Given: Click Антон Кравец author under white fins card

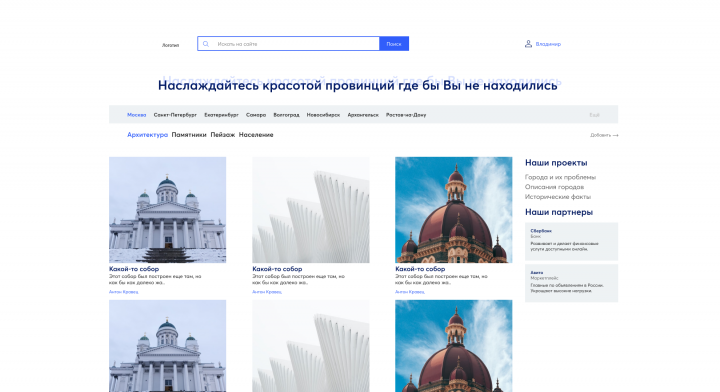Looking at the screenshot, I should coord(267,292).
